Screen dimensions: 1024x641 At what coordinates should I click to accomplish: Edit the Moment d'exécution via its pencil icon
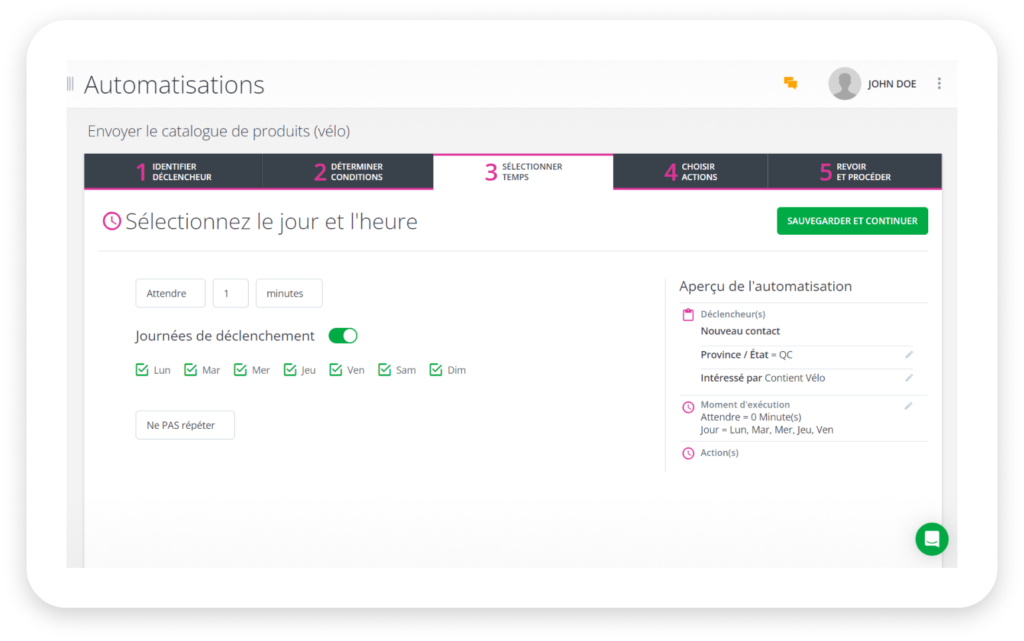coord(908,404)
